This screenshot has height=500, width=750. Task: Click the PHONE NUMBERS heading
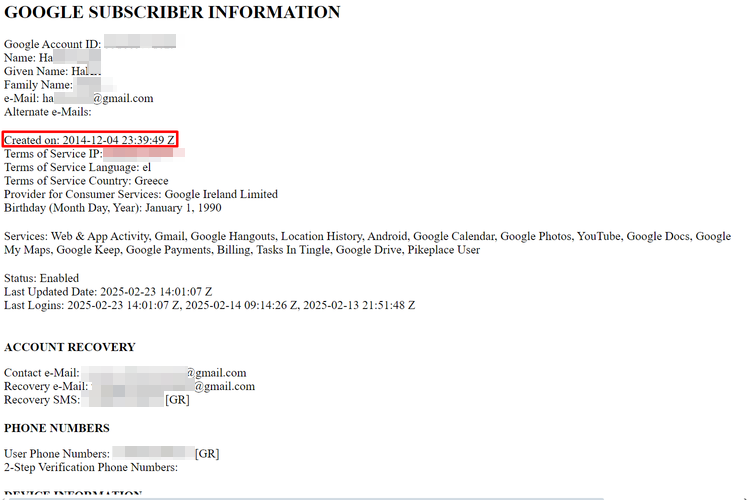[57, 428]
